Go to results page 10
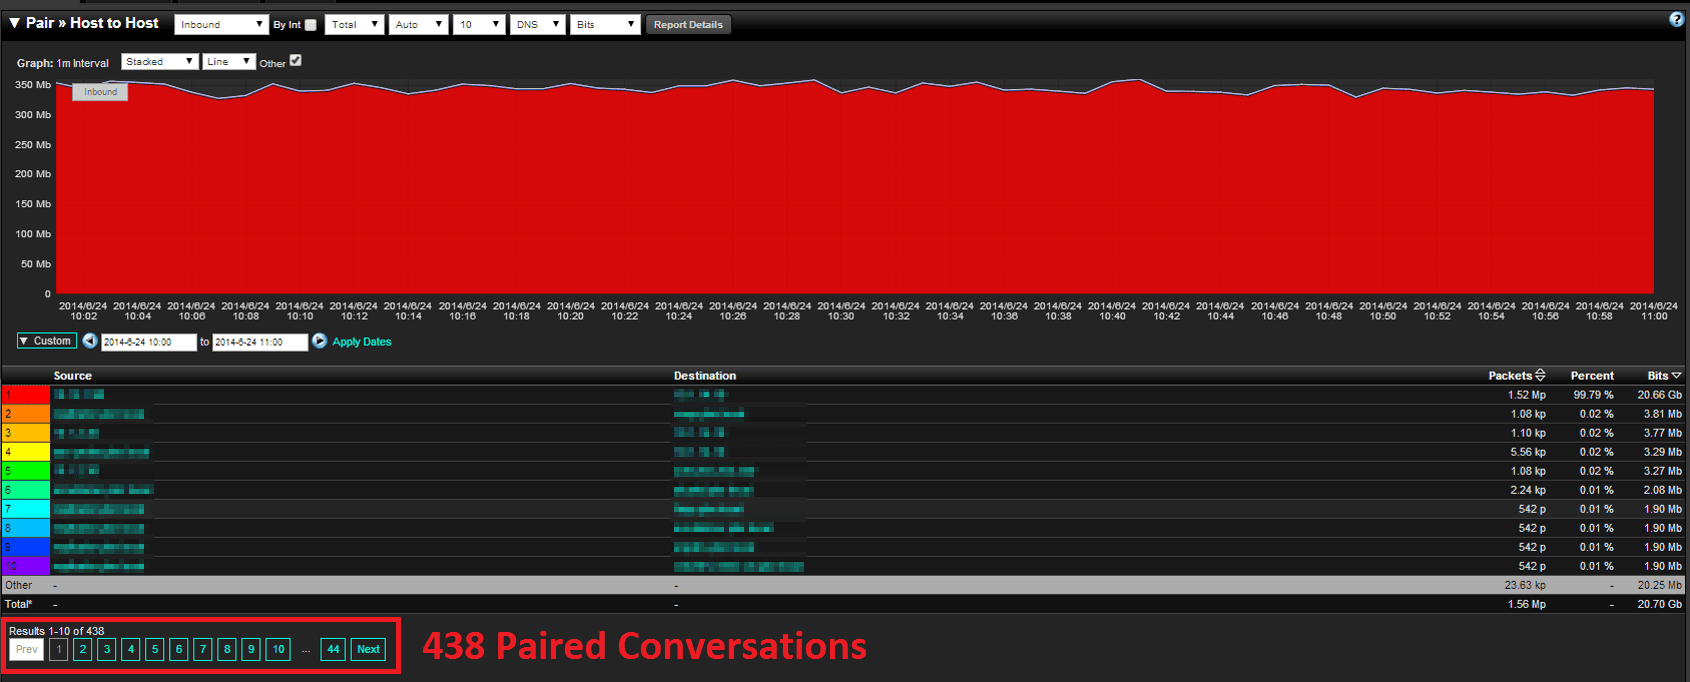Screen dimensions: 1690x682 278,649
